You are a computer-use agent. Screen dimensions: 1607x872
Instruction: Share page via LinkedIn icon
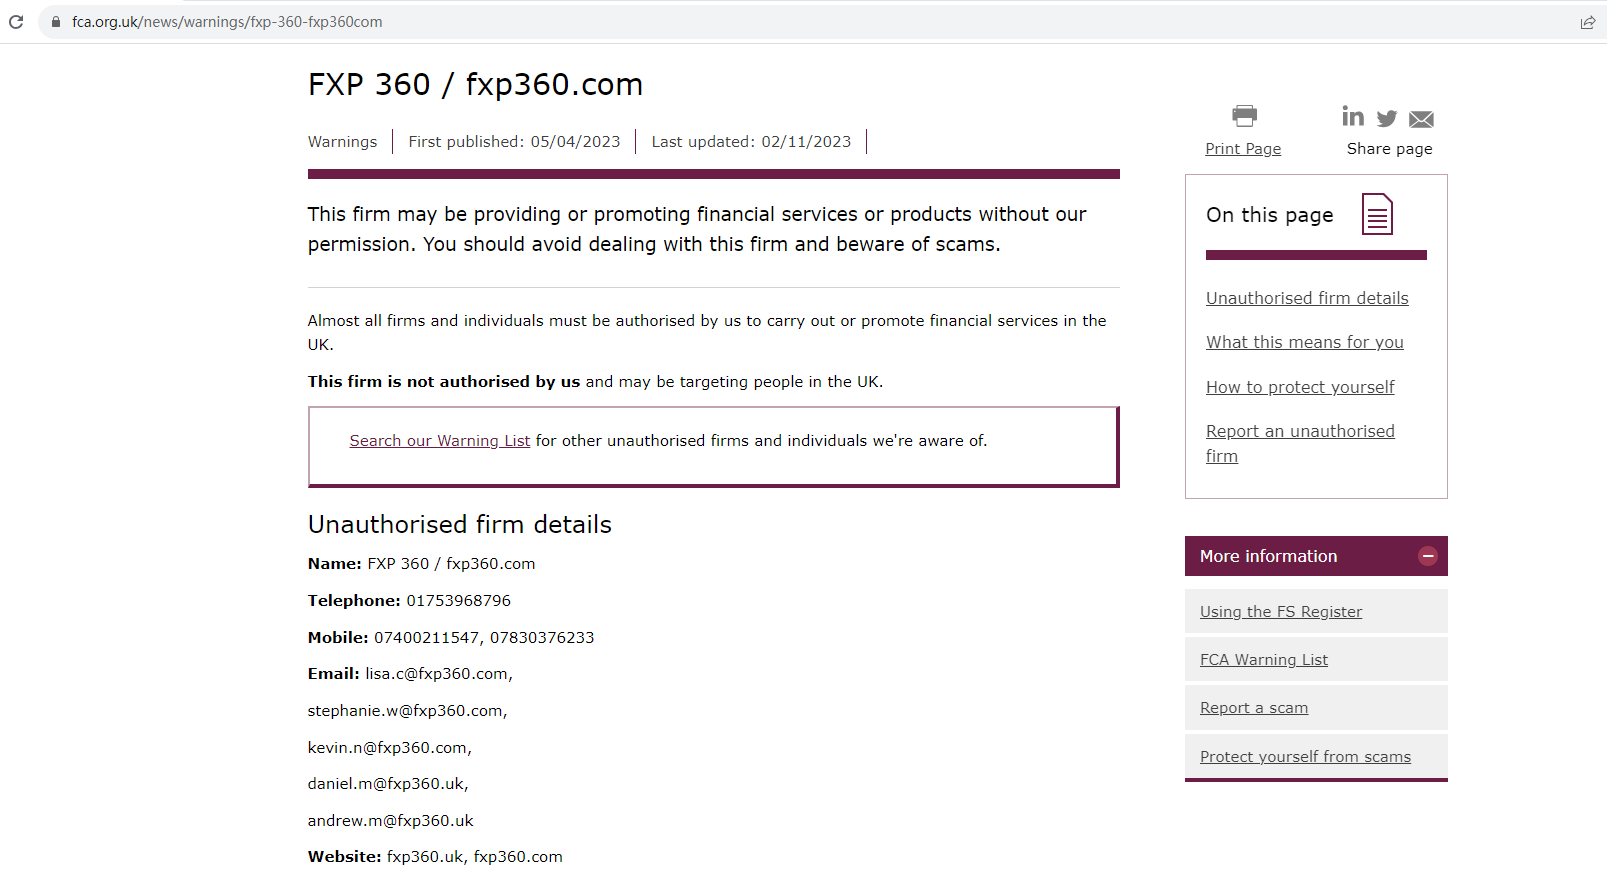click(1353, 117)
